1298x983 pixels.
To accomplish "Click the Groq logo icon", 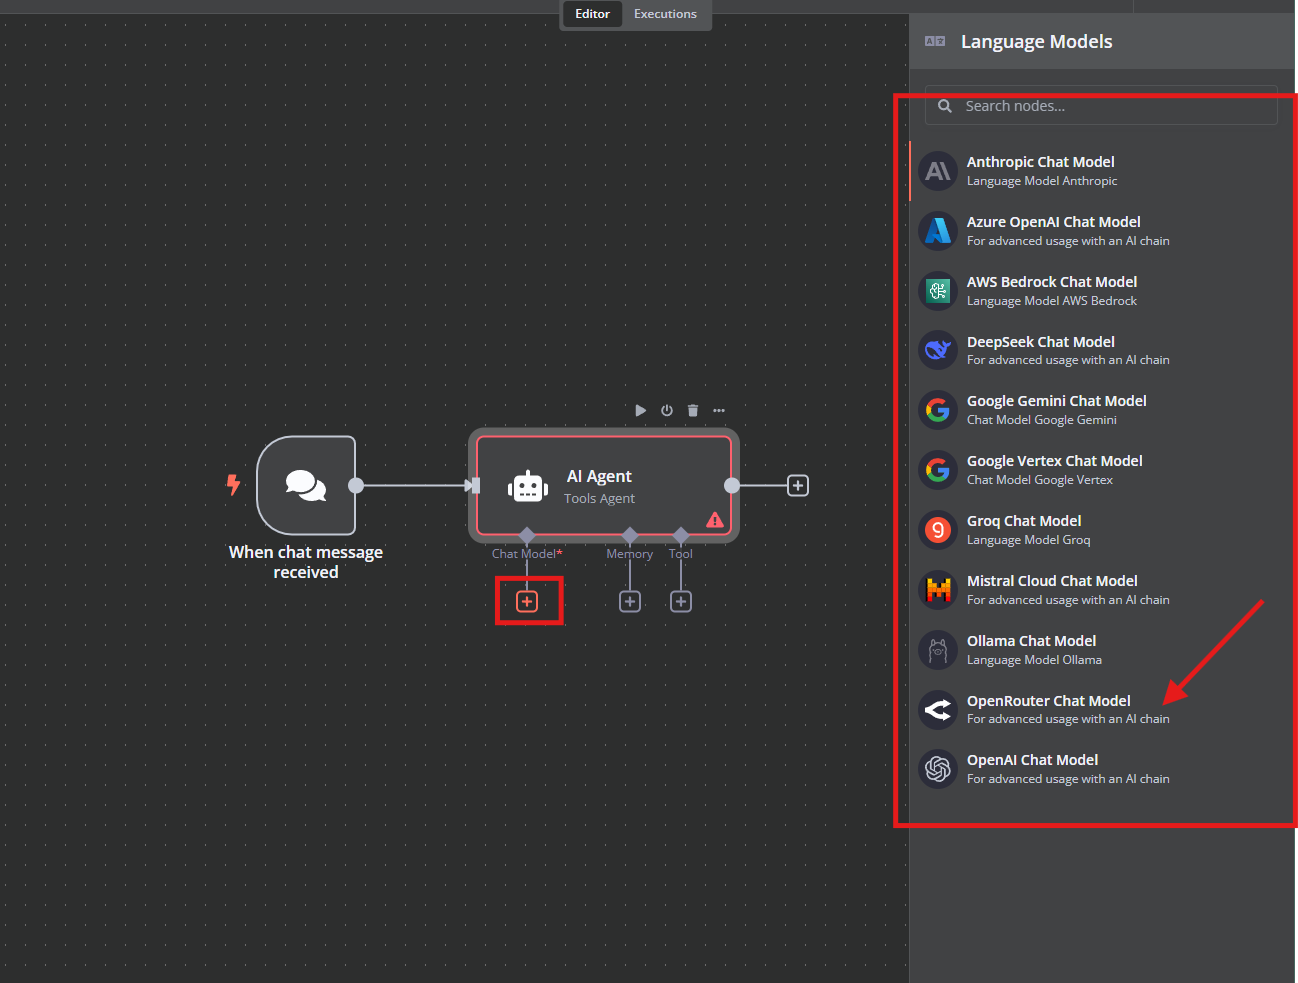I will tap(938, 530).
